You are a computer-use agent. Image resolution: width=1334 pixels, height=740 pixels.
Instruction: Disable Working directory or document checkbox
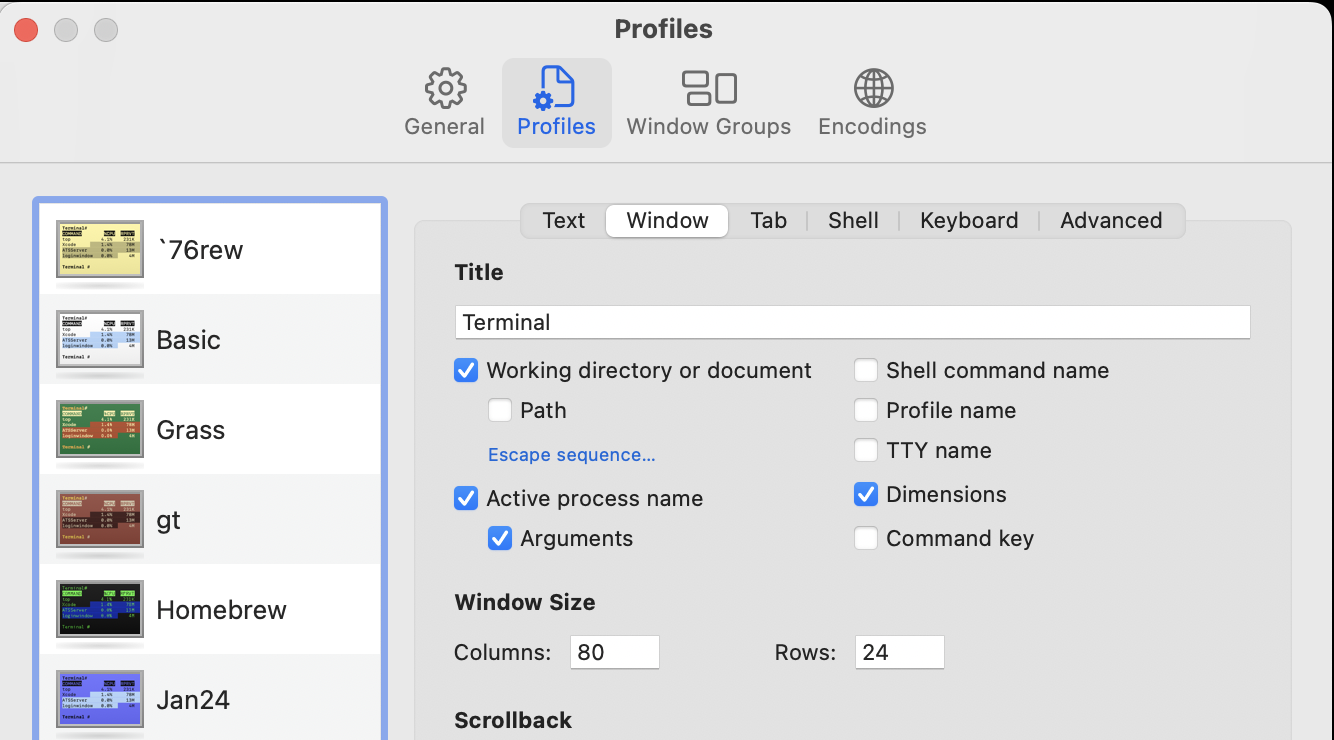point(466,371)
